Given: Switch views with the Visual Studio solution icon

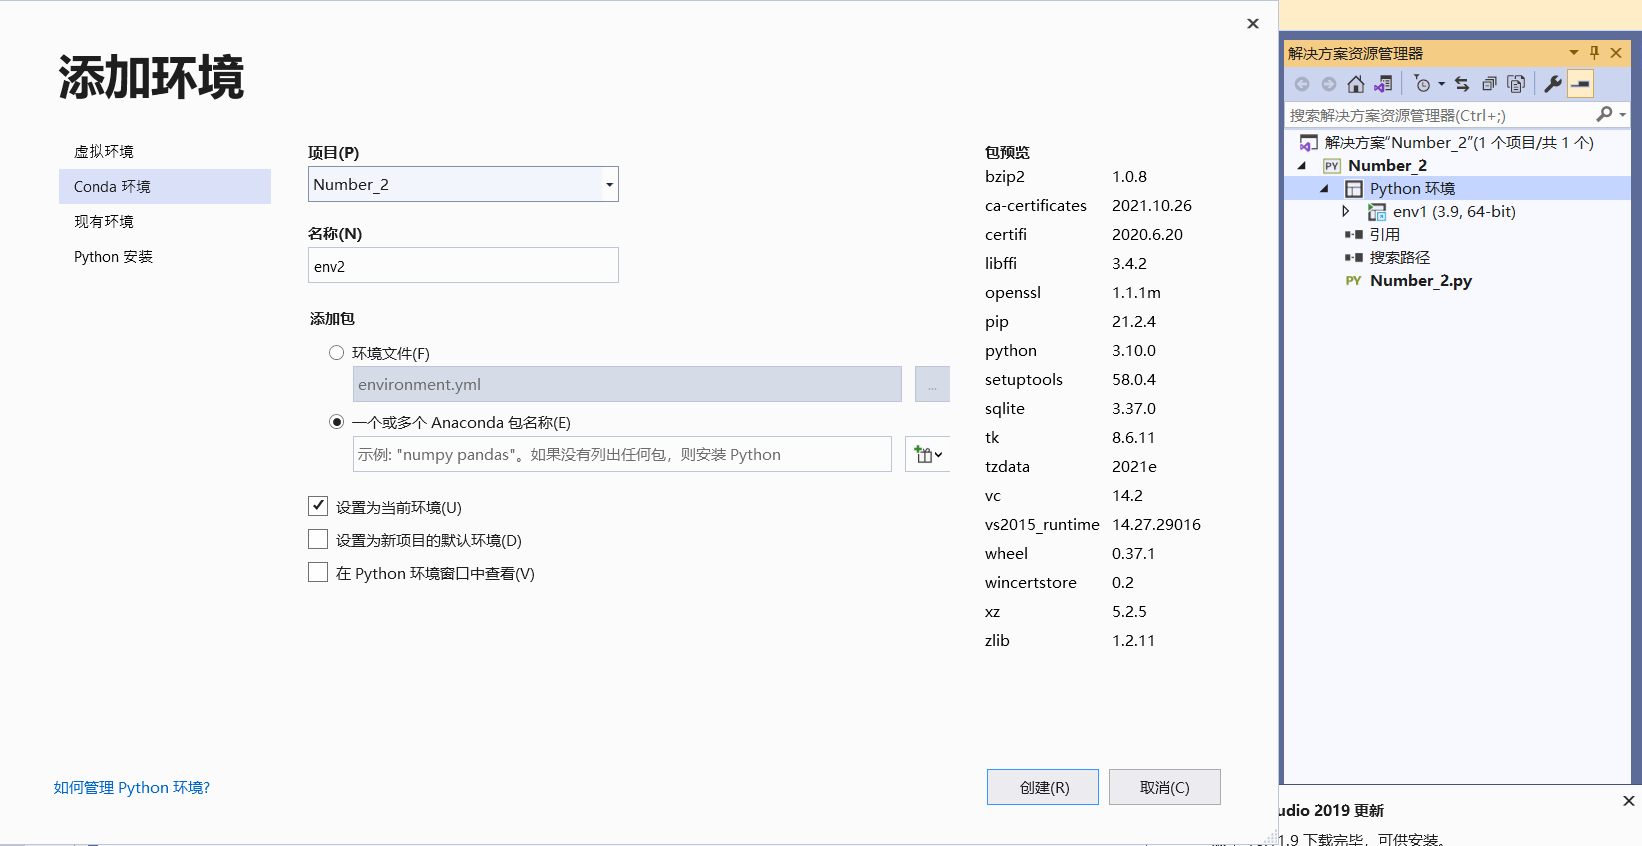Looking at the screenshot, I should pos(1383,84).
